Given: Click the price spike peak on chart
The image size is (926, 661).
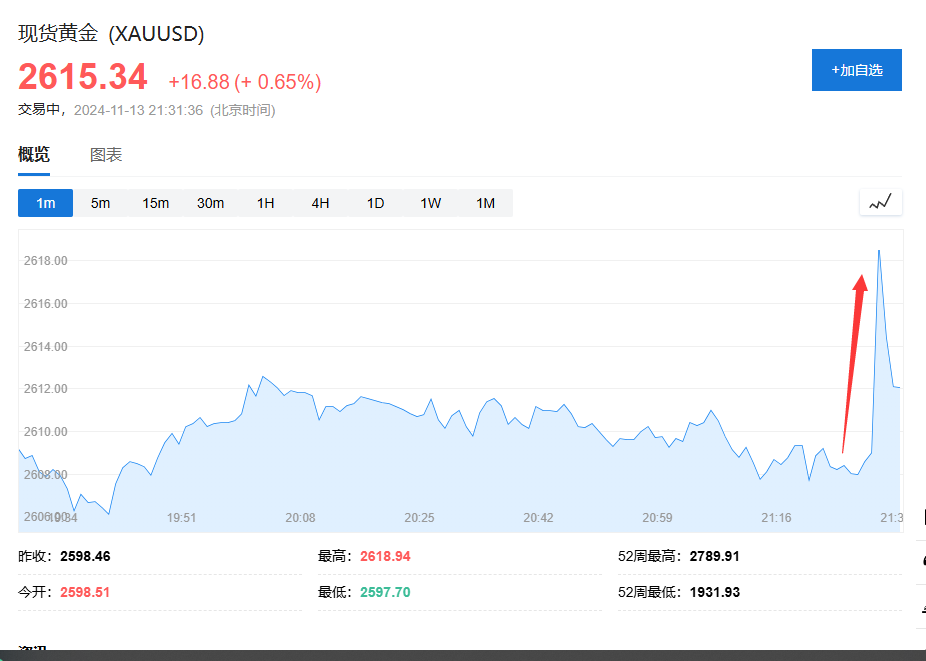Looking at the screenshot, I should click(878, 251).
